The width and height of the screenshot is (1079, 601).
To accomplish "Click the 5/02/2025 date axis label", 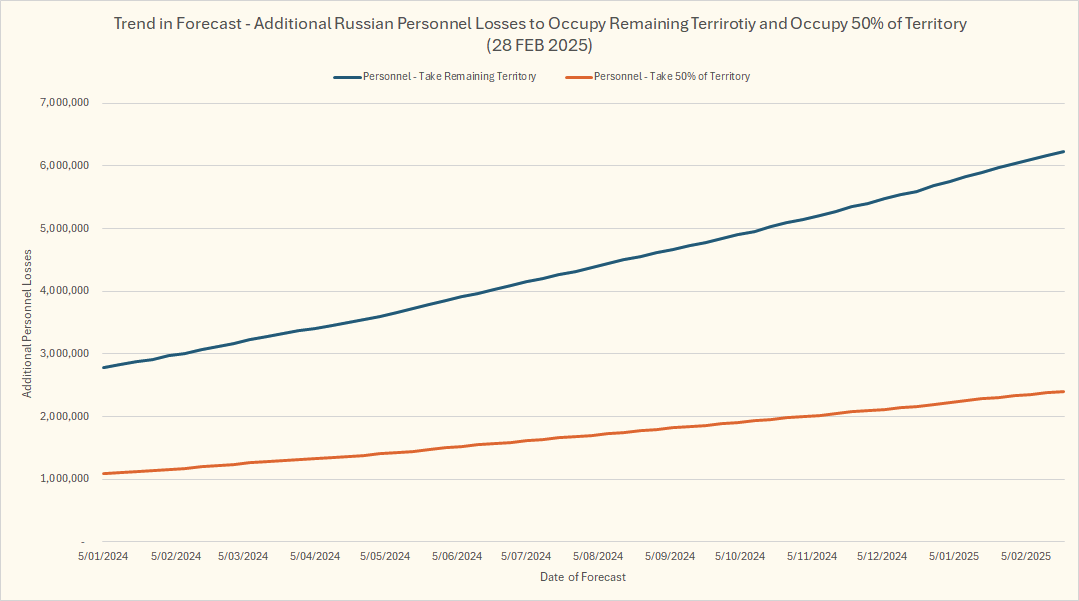I will (x=1025, y=556).
